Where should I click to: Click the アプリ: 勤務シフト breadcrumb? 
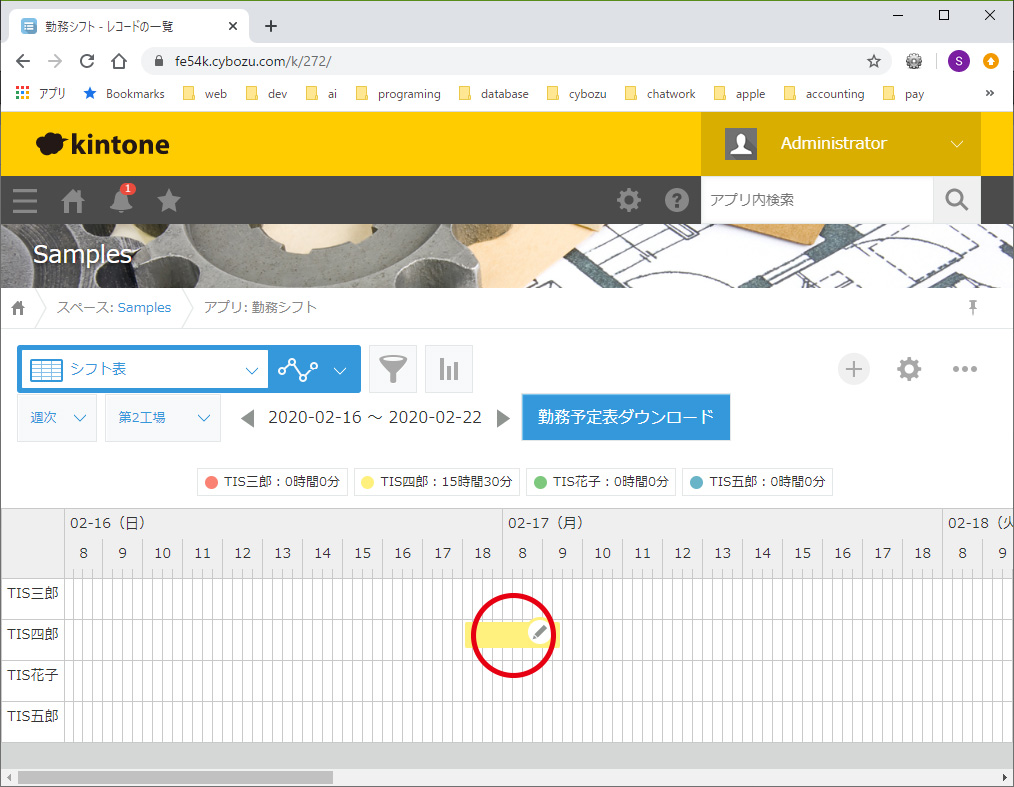[x=260, y=307]
